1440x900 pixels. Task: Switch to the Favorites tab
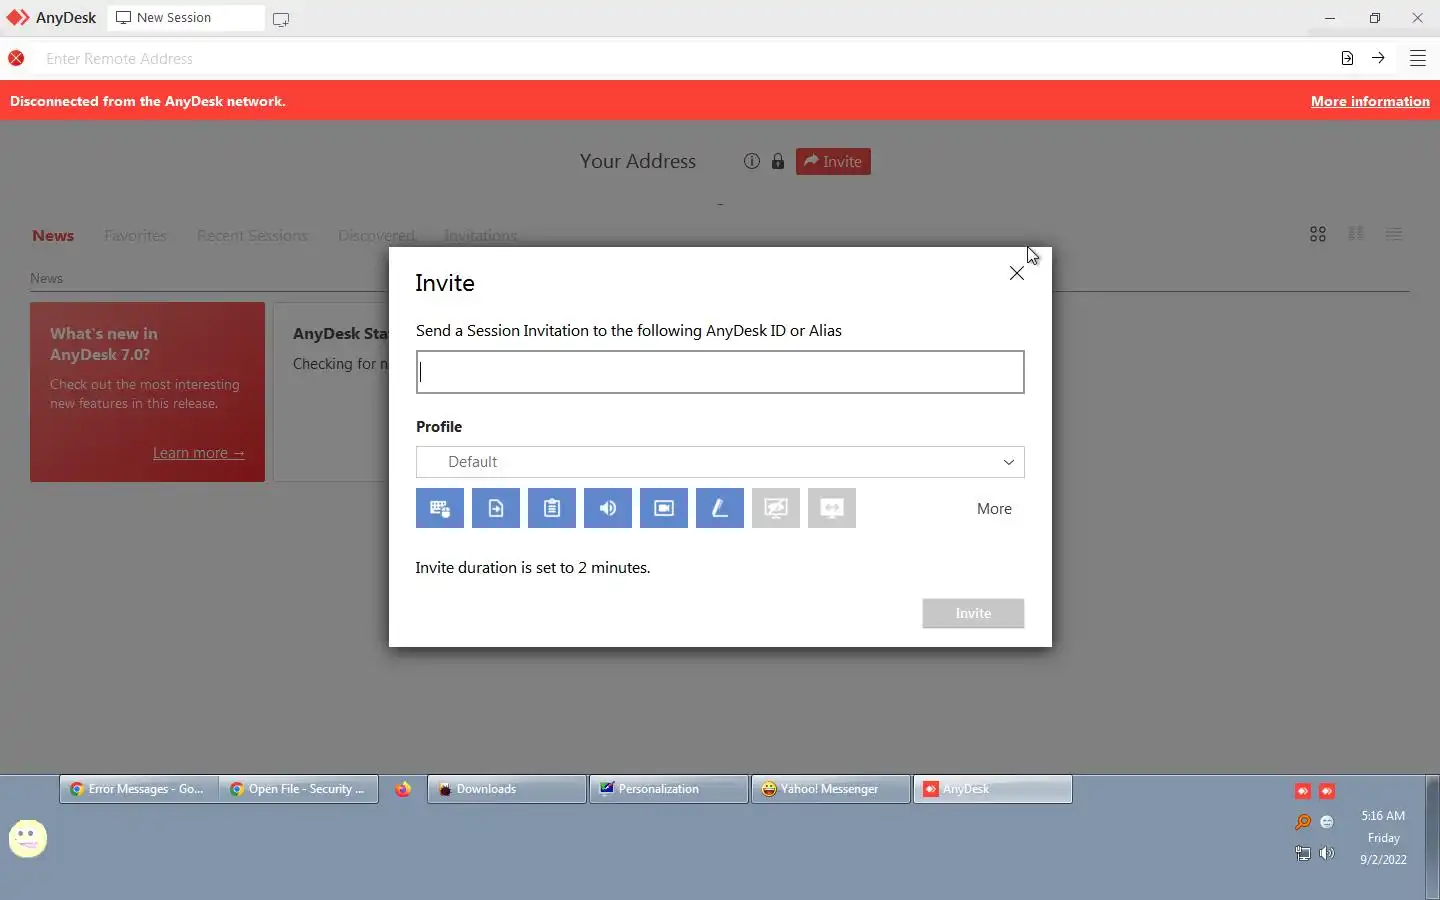coord(135,236)
